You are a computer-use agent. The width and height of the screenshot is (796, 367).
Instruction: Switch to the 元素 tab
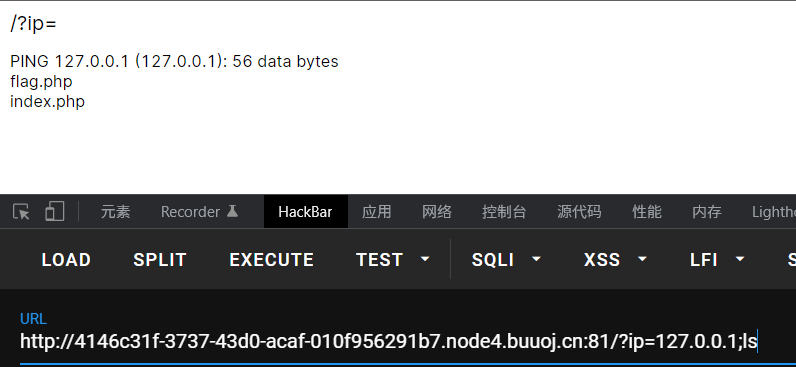(x=116, y=212)
